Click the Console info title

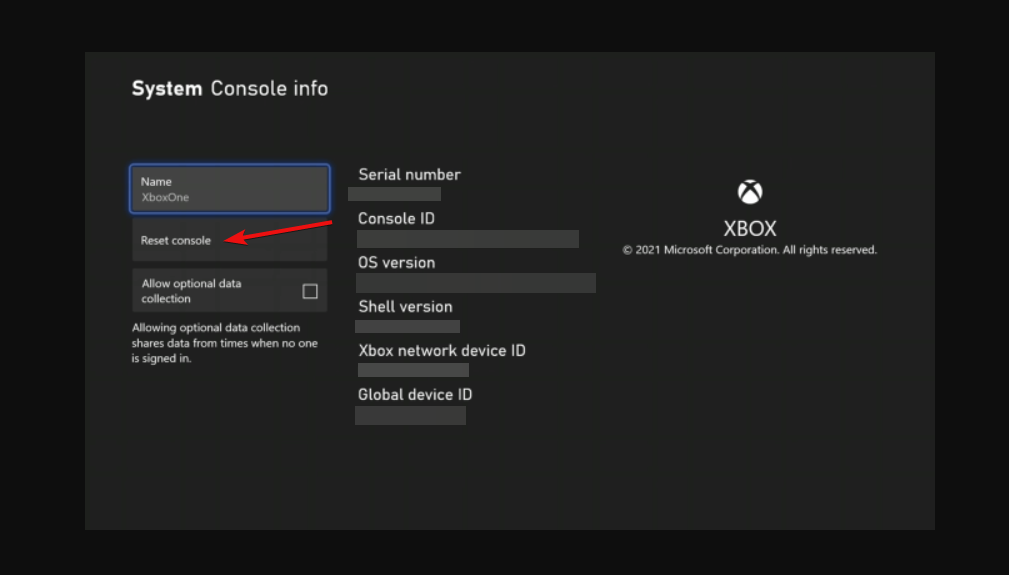[270, 88]
